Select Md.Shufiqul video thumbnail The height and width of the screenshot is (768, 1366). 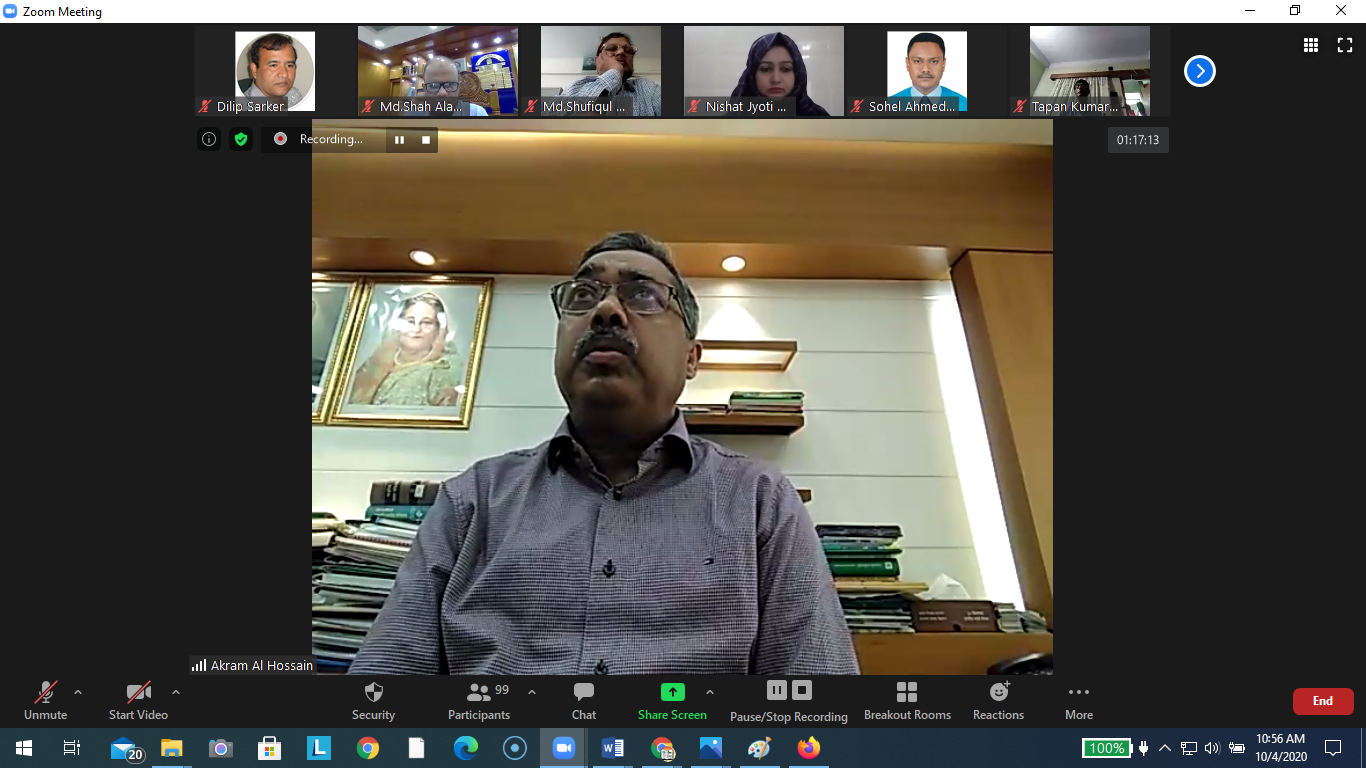point(601,71)
